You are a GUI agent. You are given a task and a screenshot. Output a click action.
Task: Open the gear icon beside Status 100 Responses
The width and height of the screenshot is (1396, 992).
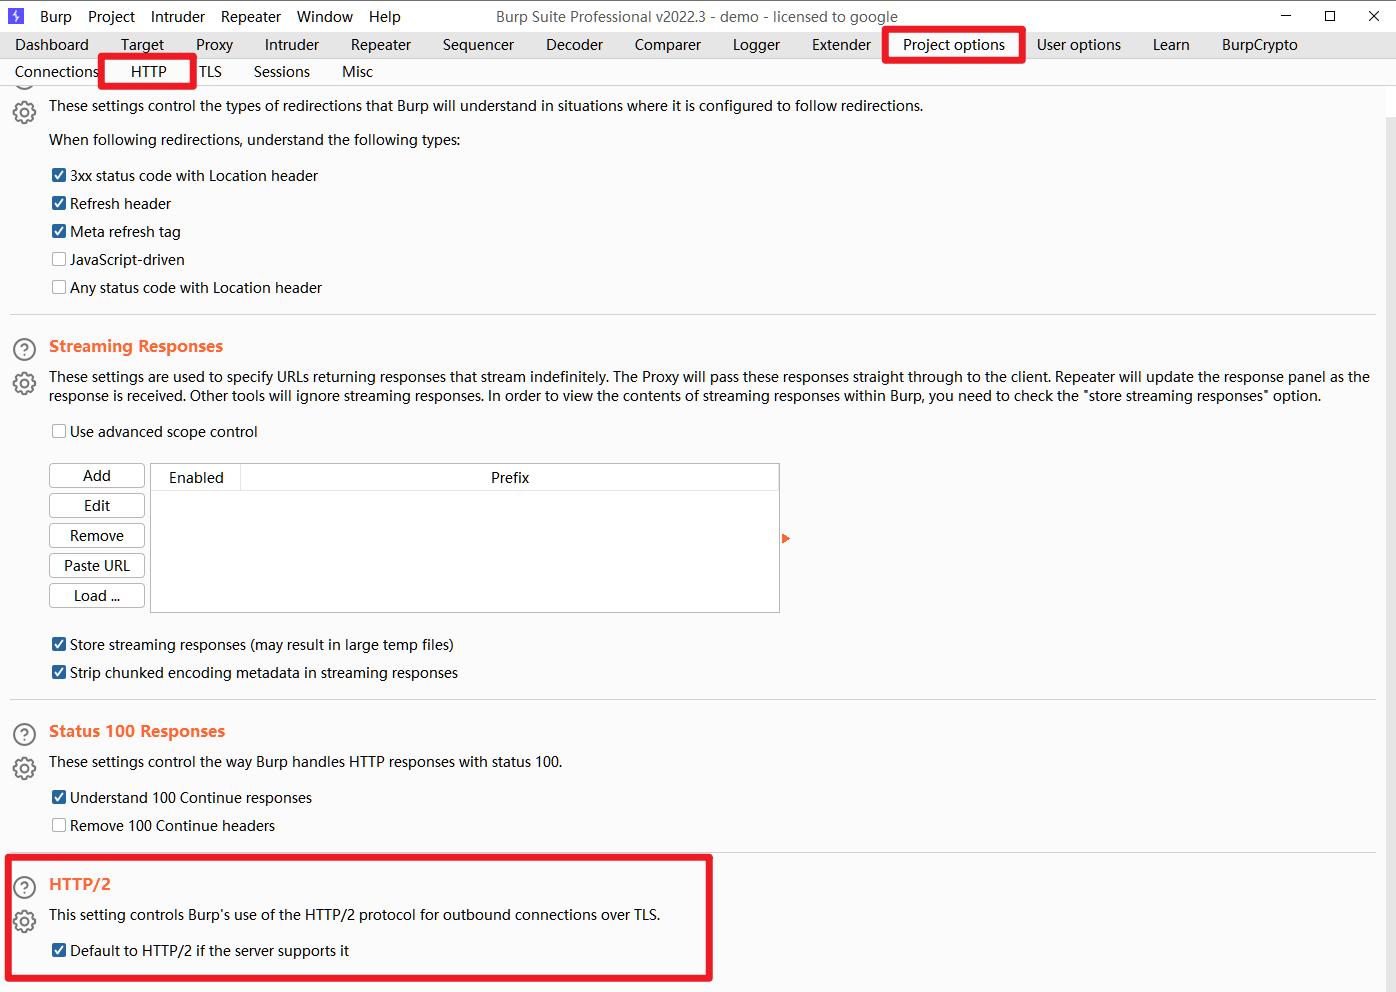[x=24, y=768]
